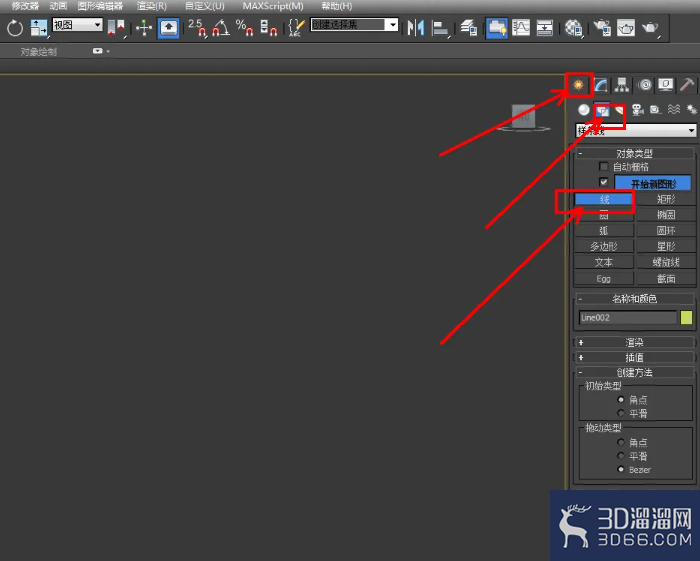
Task: Select 角点 under 初始类型
Action: point(621,399)
